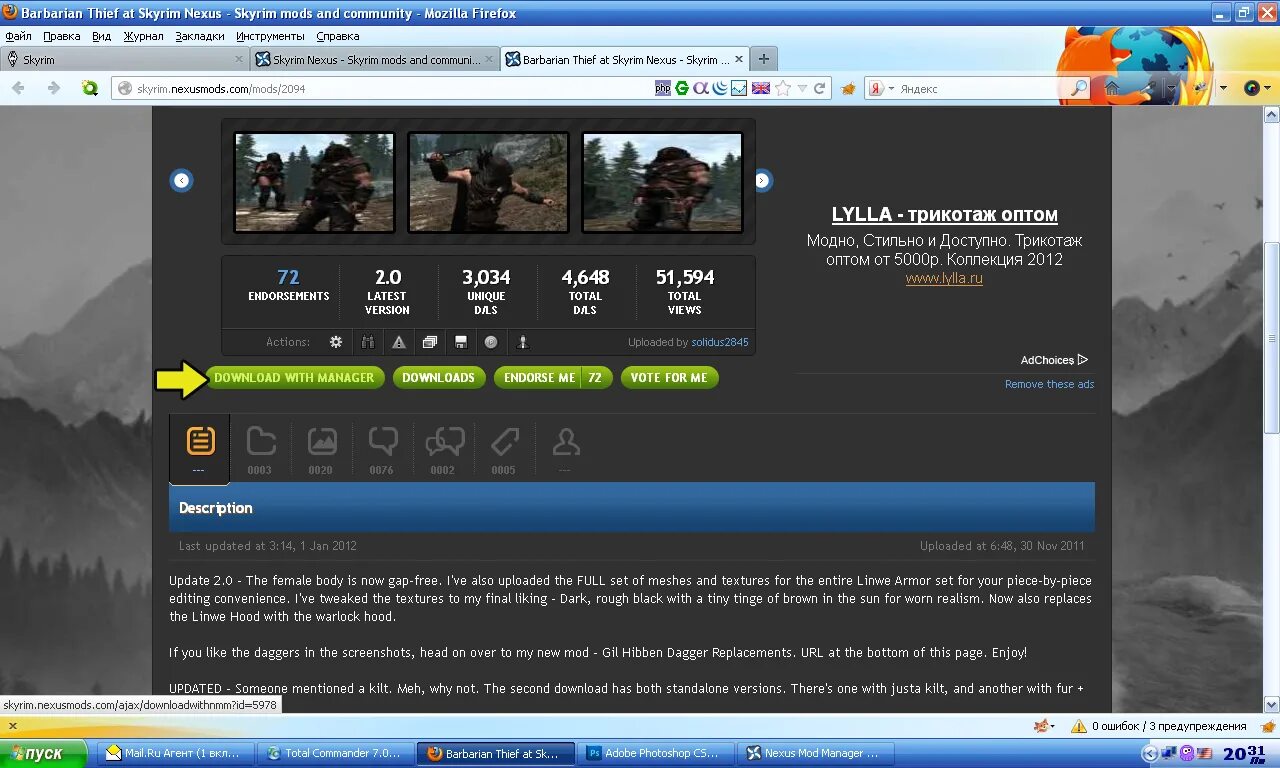The image size is (1280, 768).
Task: Open the middle screenshot thumbnail
Action: pyautogui.click(x=488, y=182)
